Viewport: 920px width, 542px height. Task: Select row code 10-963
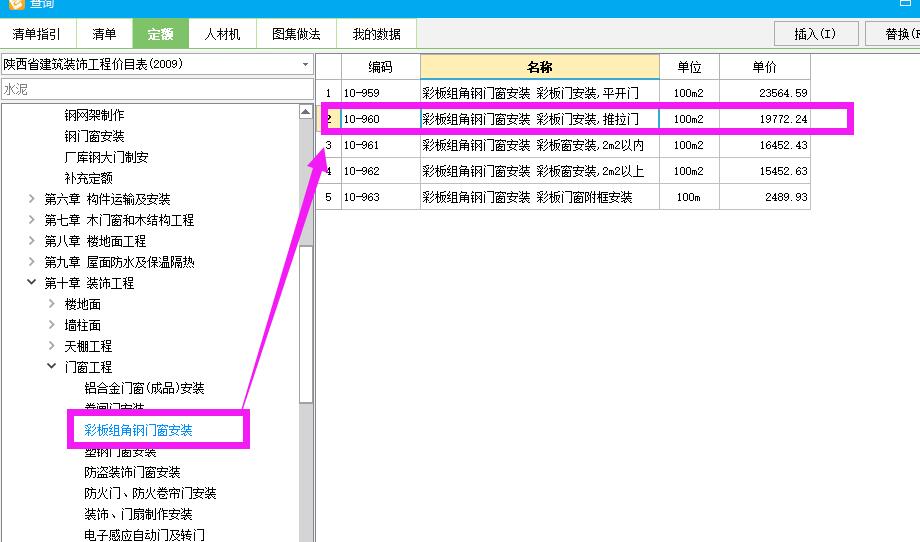click(x=380, y=197)
